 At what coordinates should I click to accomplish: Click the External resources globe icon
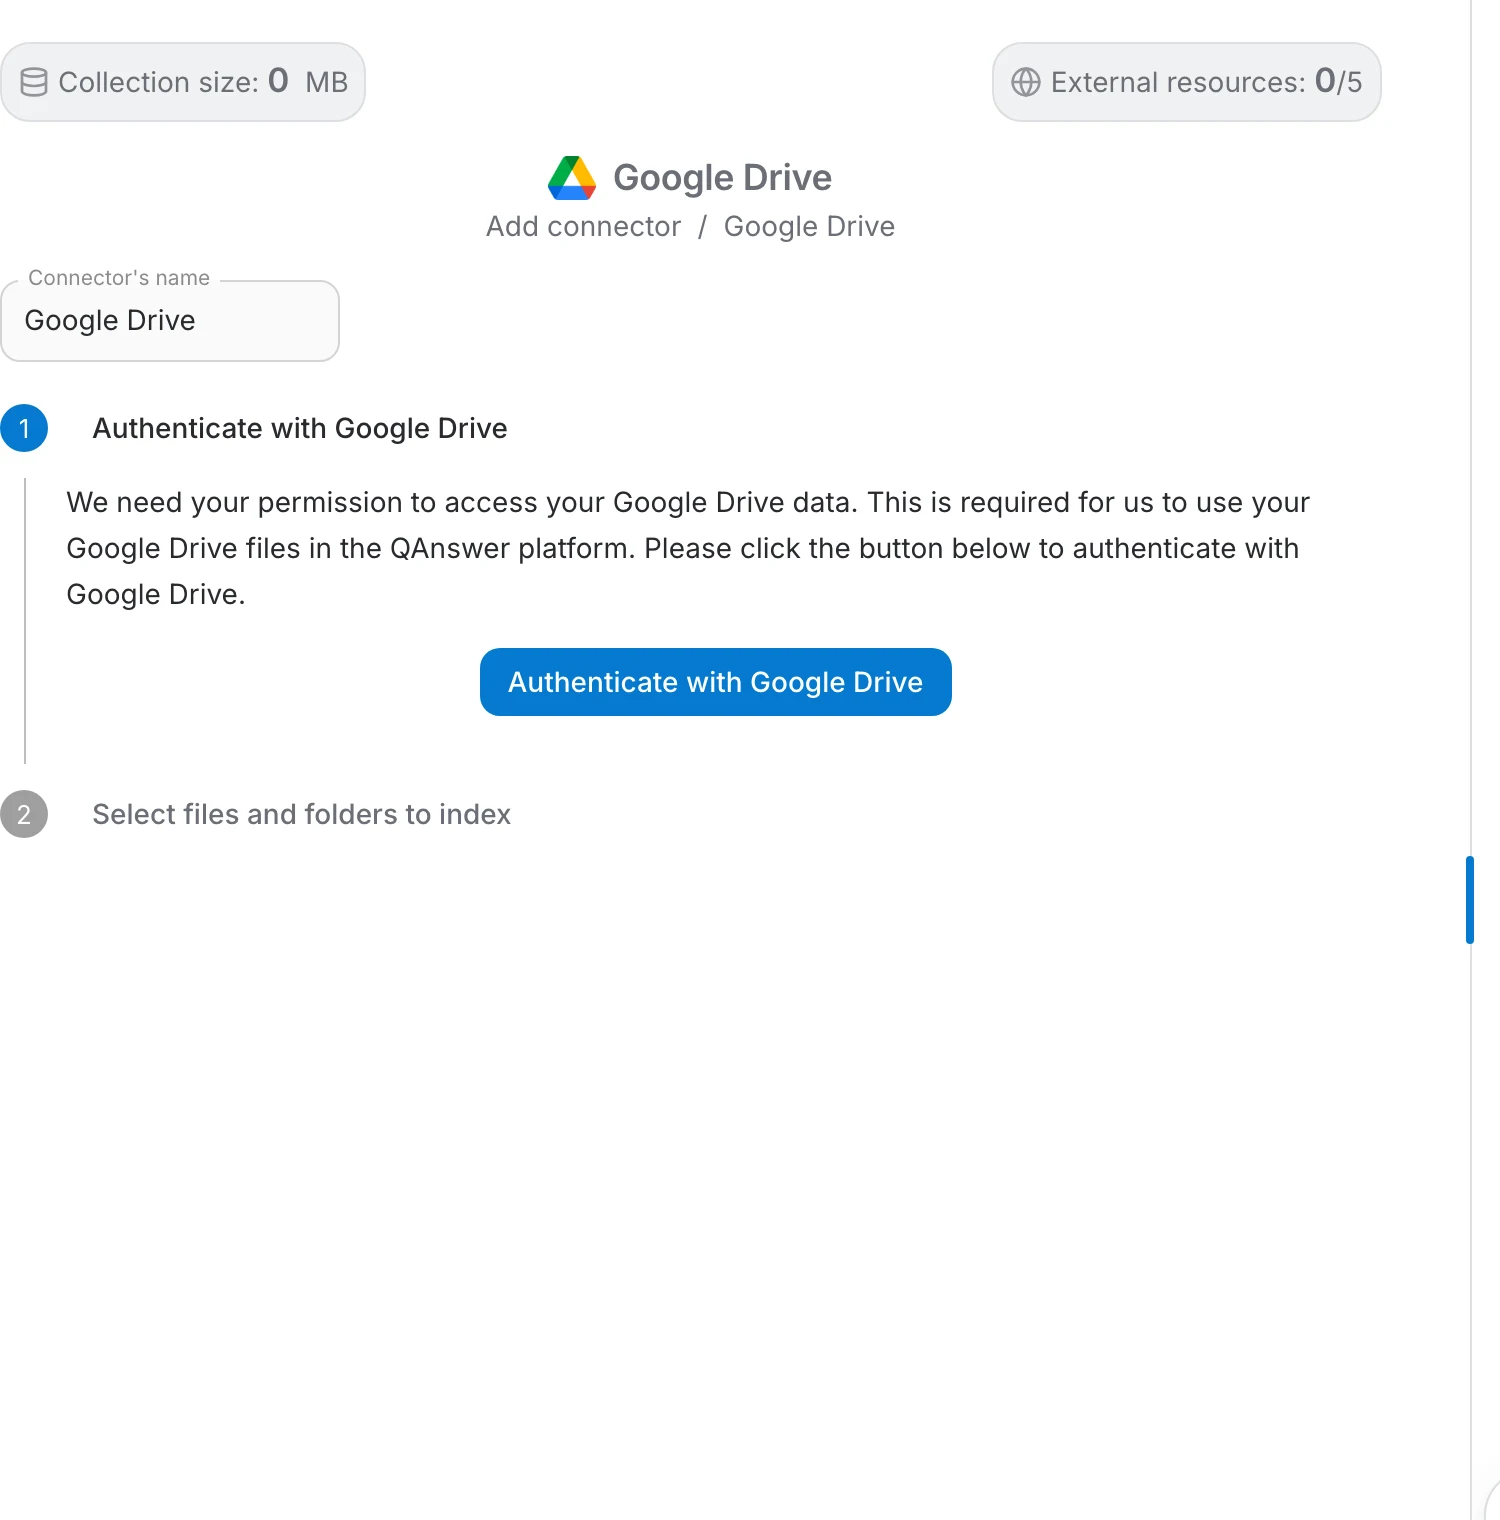point(1026,82)
